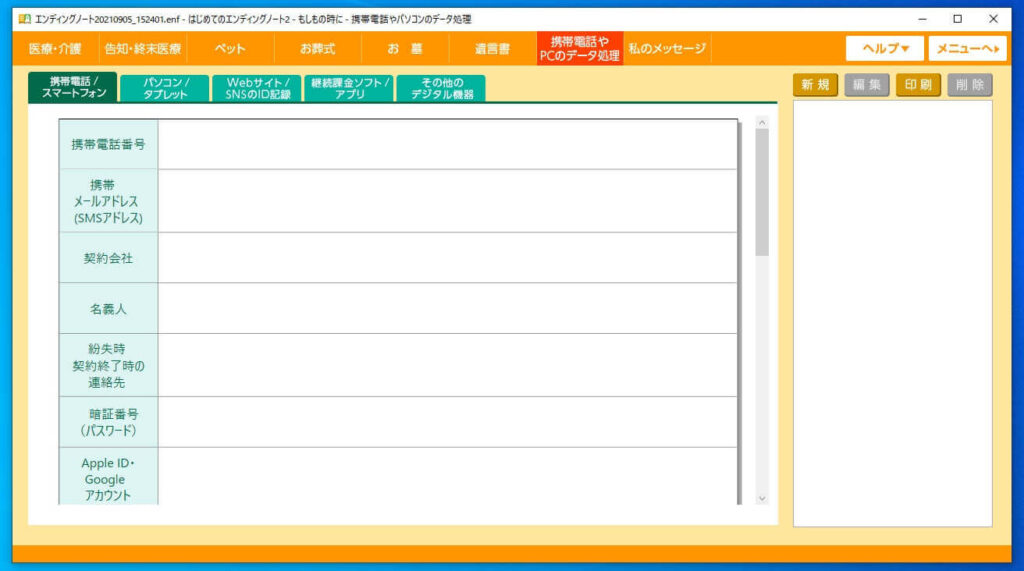Close the エンディングノート window

(993, 19)
